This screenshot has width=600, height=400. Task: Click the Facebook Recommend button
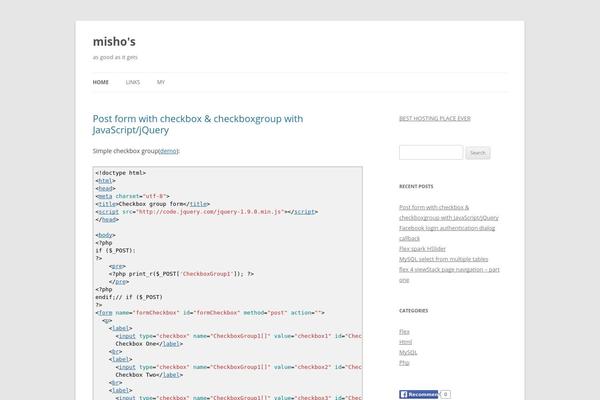[x=419, y=394]
